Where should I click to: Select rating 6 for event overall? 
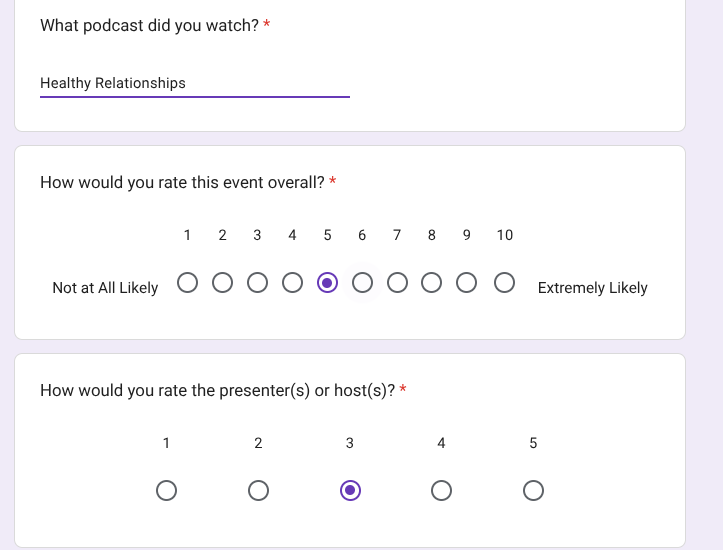(362, 283)
